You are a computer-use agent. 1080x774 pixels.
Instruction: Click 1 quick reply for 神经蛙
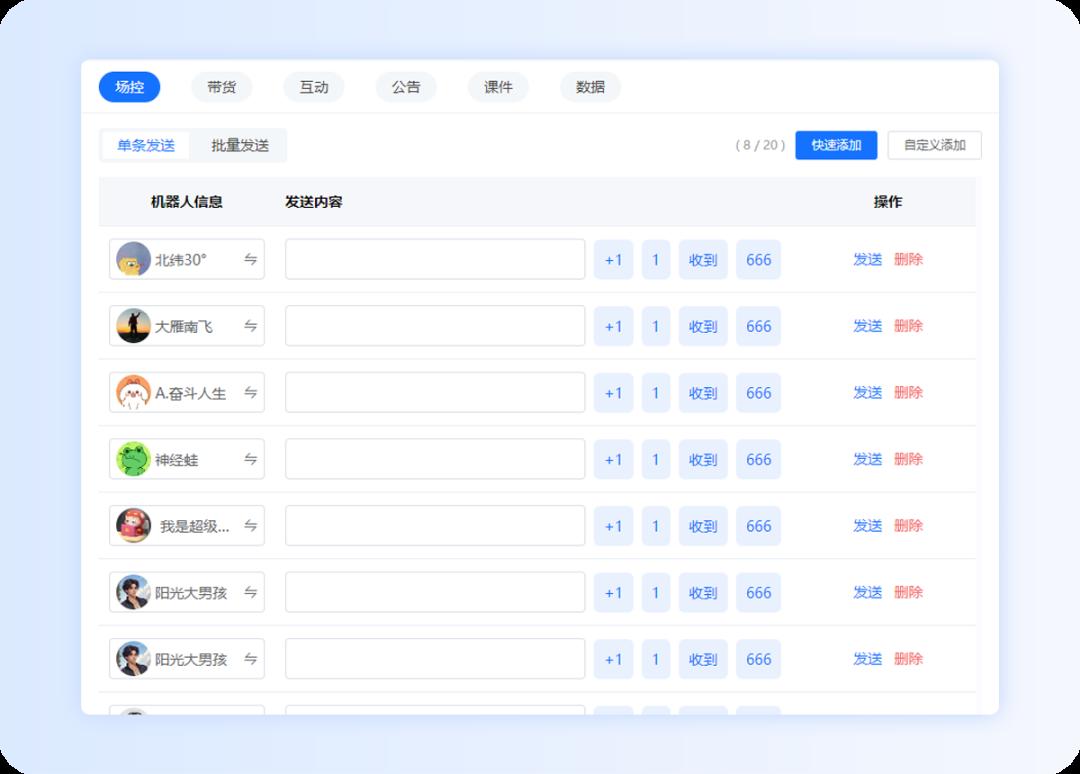pos(656,459)
